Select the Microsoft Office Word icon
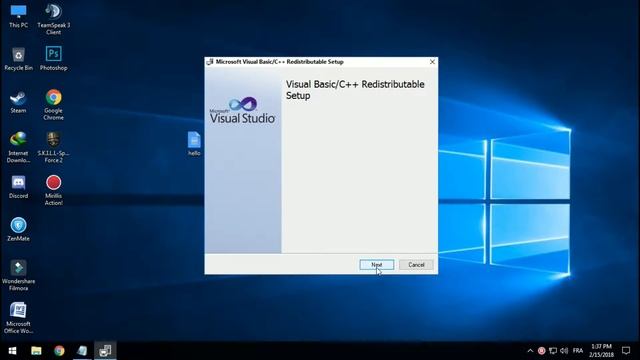640x360 pixels. pos(18,318)
